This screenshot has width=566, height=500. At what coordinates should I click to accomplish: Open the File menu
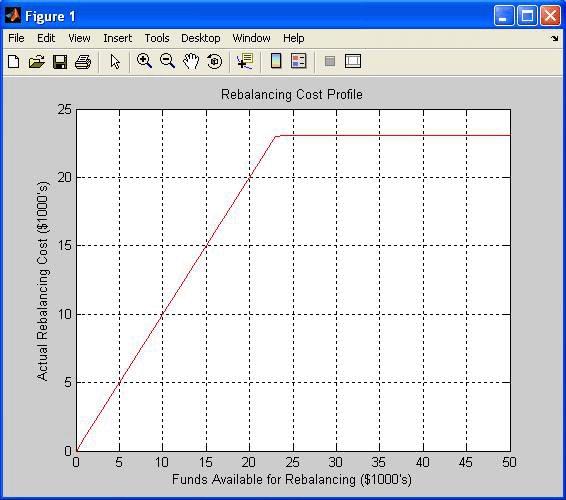coord(16,38)
